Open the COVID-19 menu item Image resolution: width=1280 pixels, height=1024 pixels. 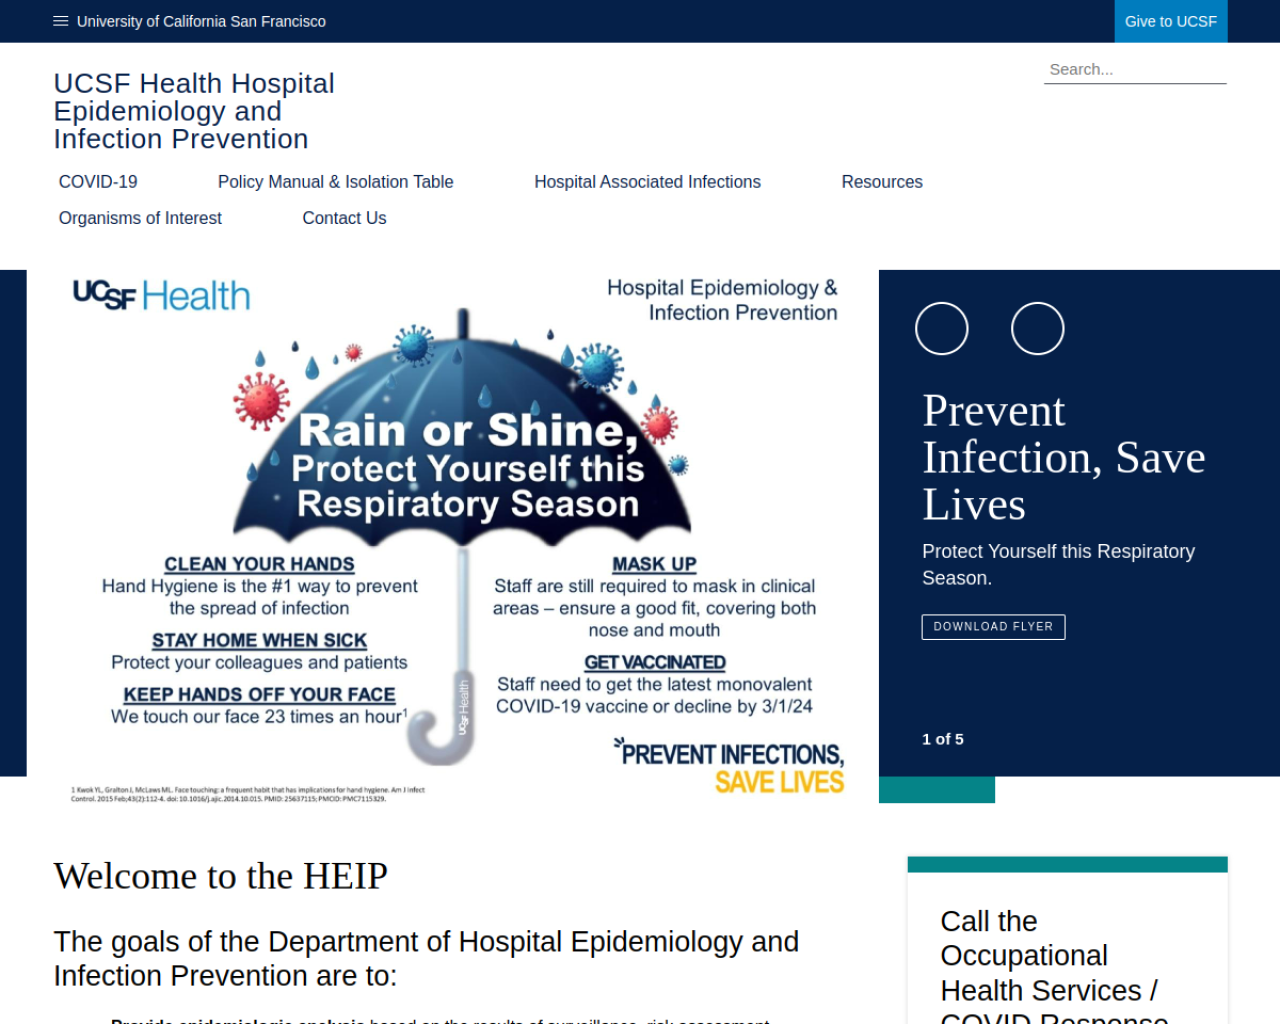98,182
